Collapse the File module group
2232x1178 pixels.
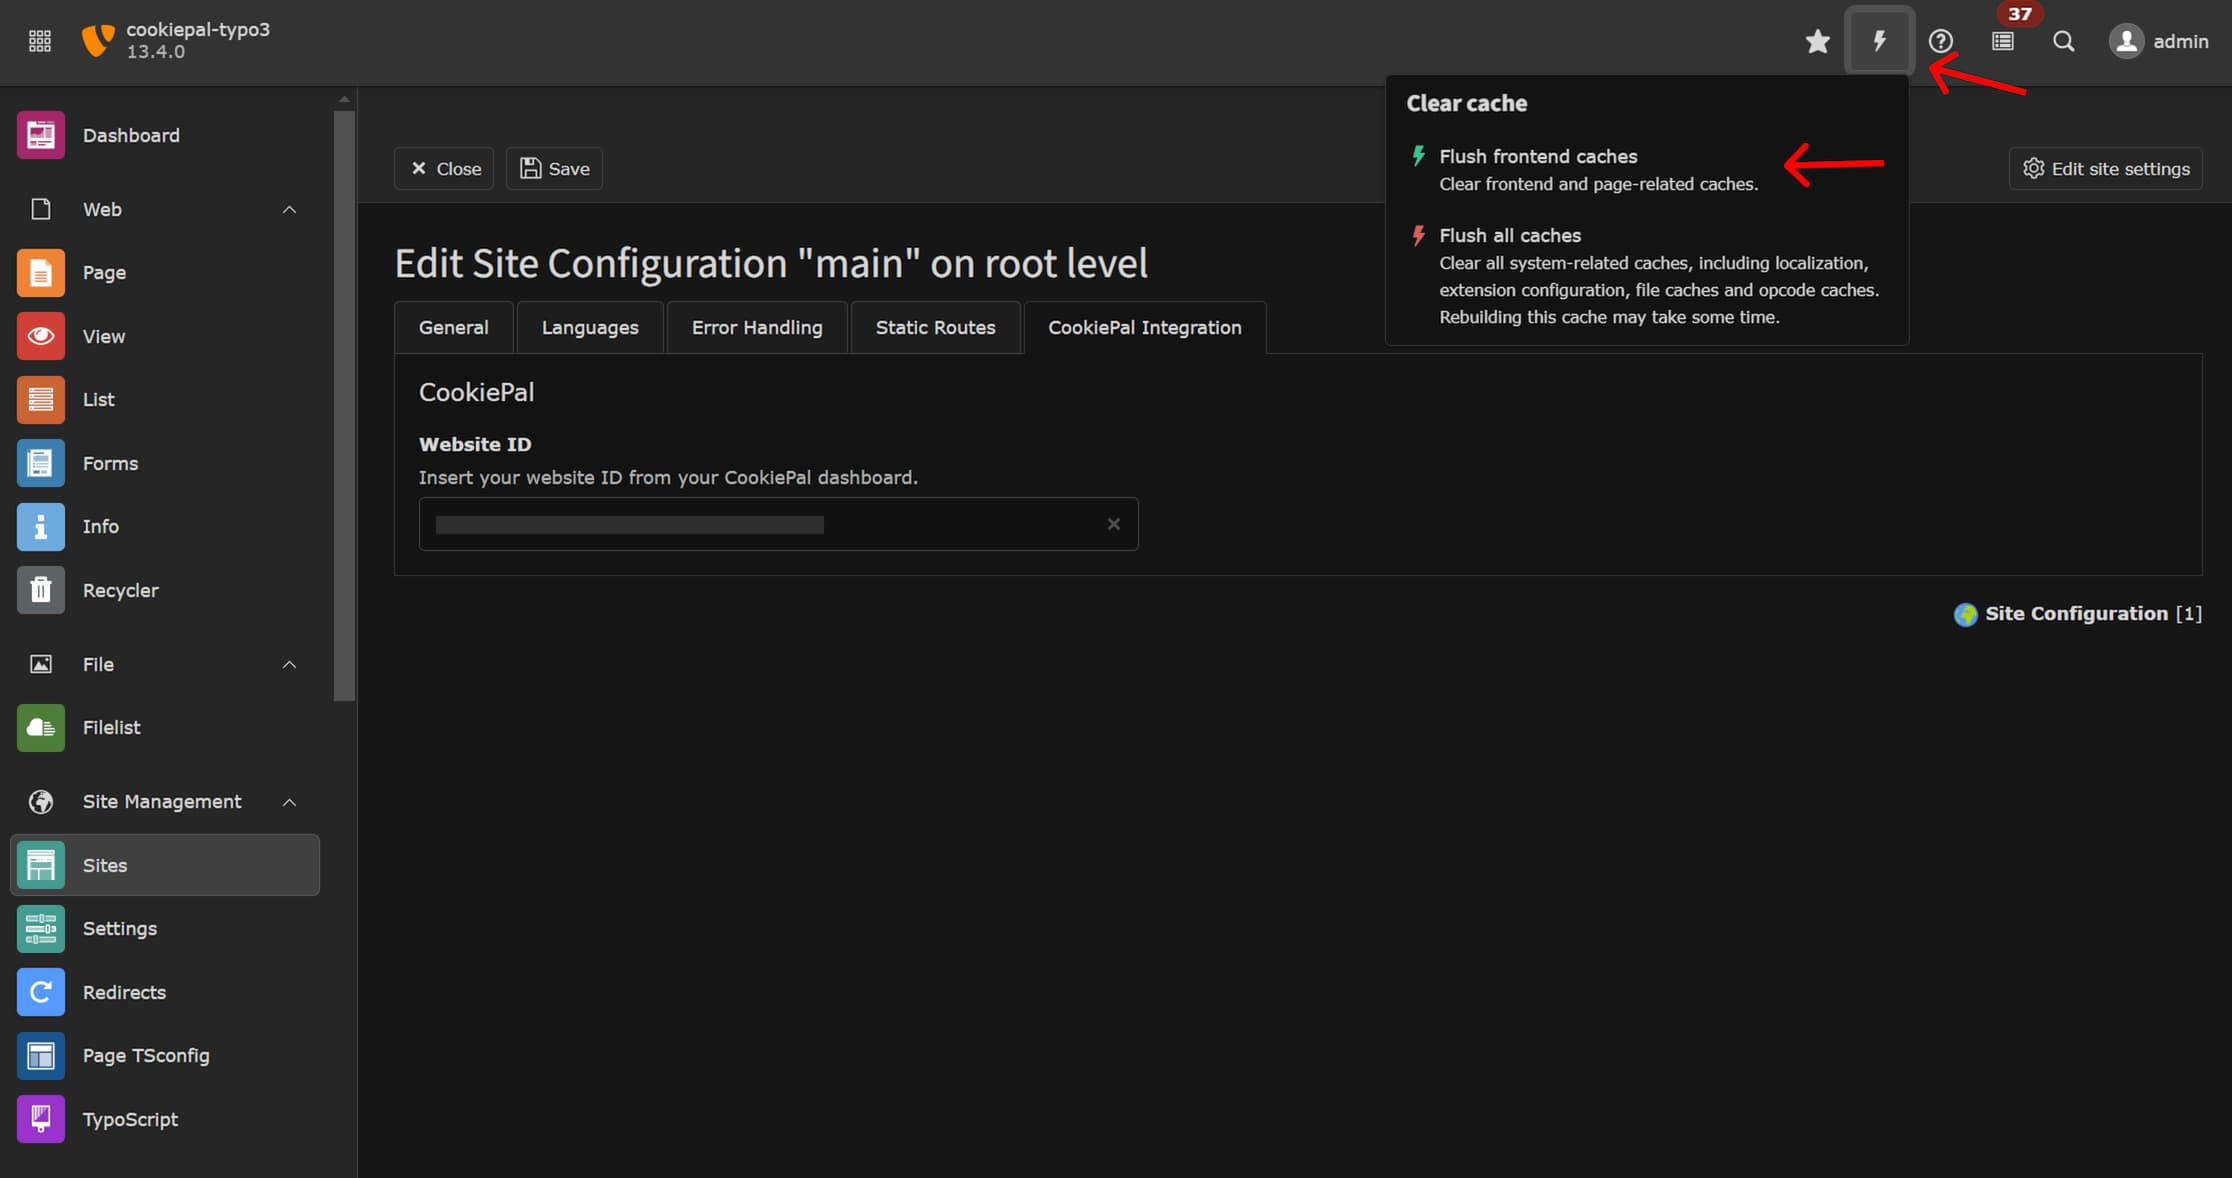pyautogui.click(x=289, y=664)
